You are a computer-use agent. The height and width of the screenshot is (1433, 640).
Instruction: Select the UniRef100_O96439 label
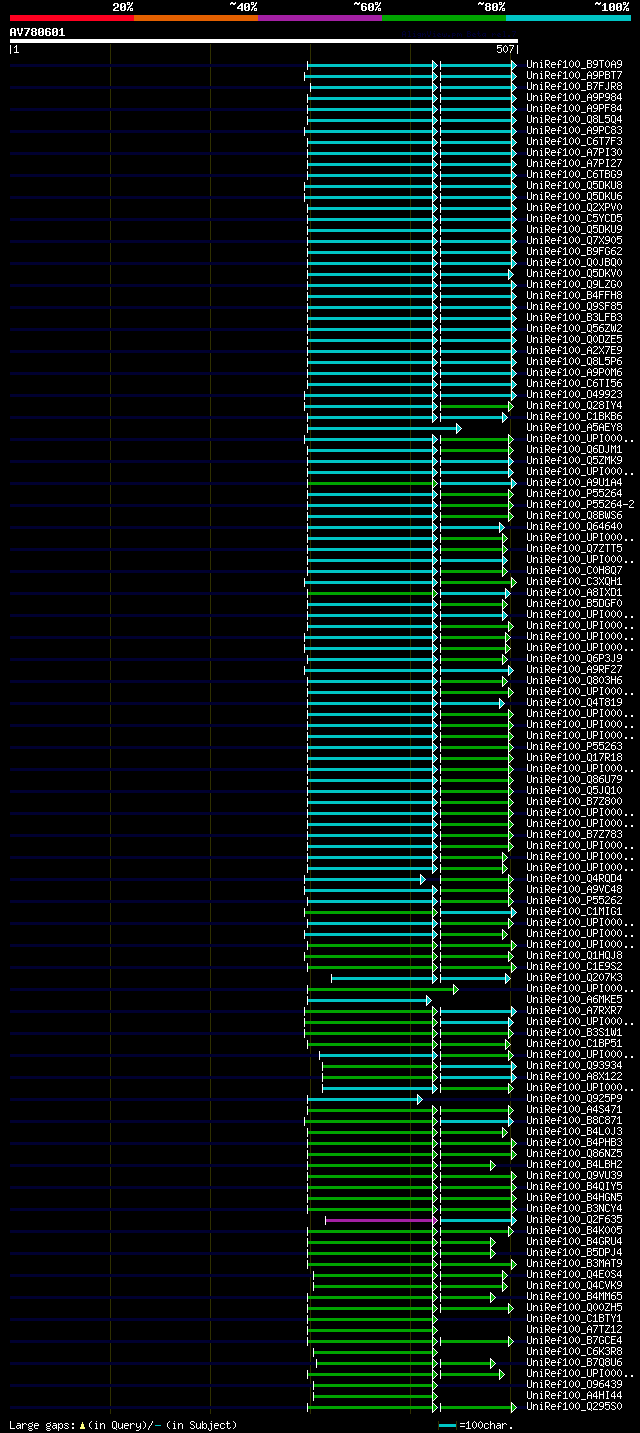(x=574, y=1385)
